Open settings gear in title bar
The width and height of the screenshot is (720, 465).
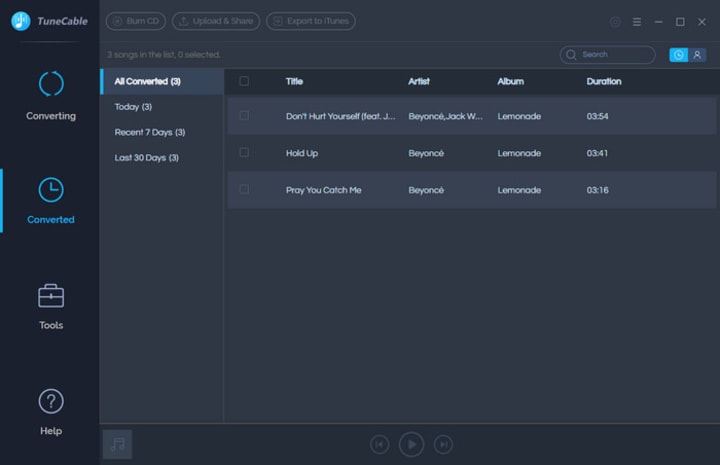(615, 22)
